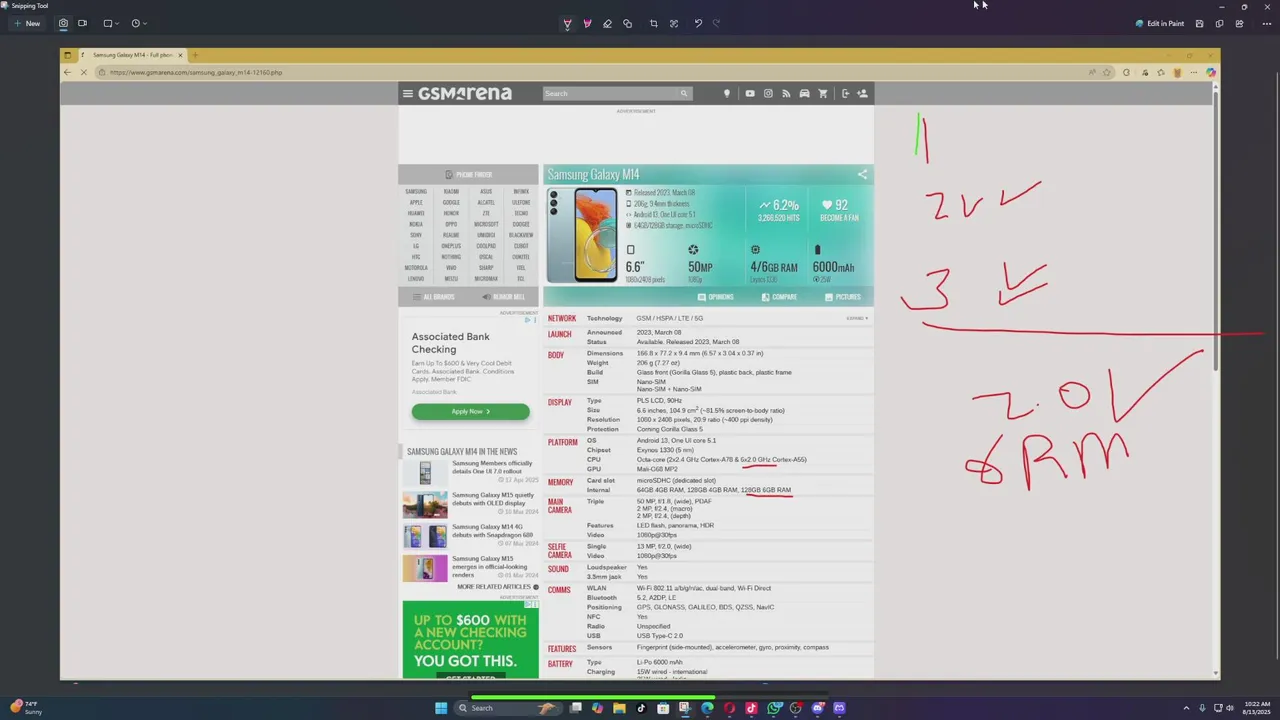Screen dimensions: 1280x720
Task: Open All Brands list
Action: tap(433, 297)
